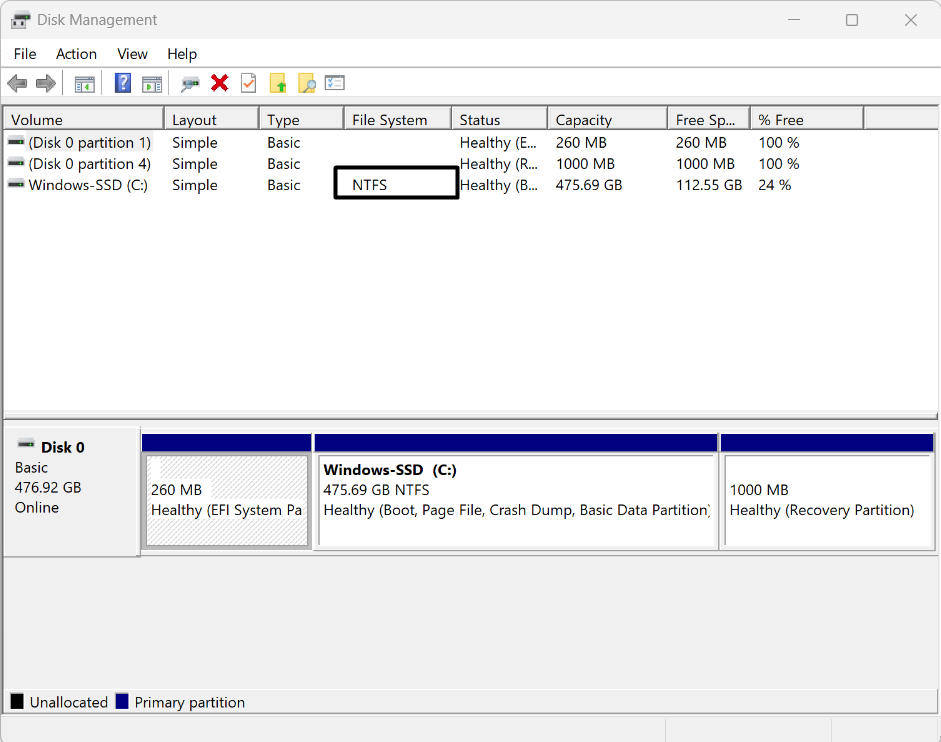Select the (Disk 0 partition 1) row
This screenshot has width=941, height=742.
point(89,143)
